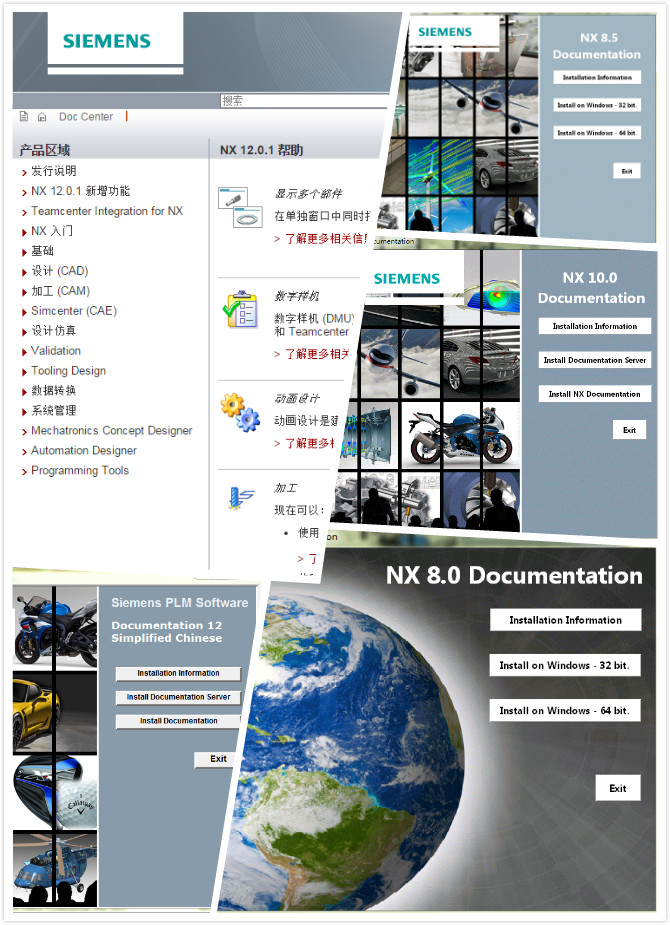
Task: Expand the 设计 (CAD) tree arrow
Action: [x=24, y=273]
